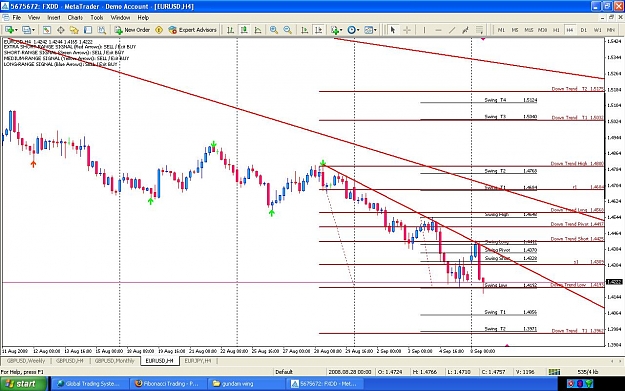The image size is (625, 391).
Task: Click the New Order button
Action: (x=132, y=30)
